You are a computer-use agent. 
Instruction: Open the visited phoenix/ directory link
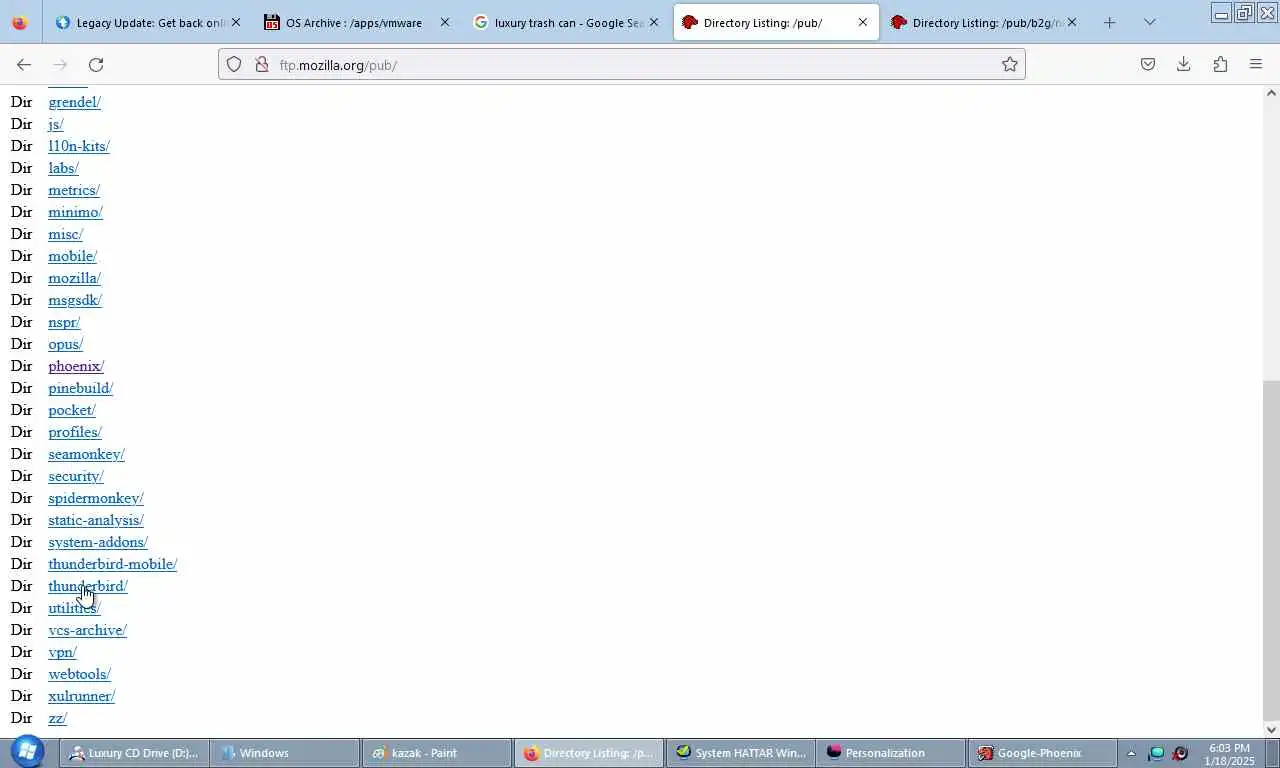pyautogui.click(x=76, y=366)
